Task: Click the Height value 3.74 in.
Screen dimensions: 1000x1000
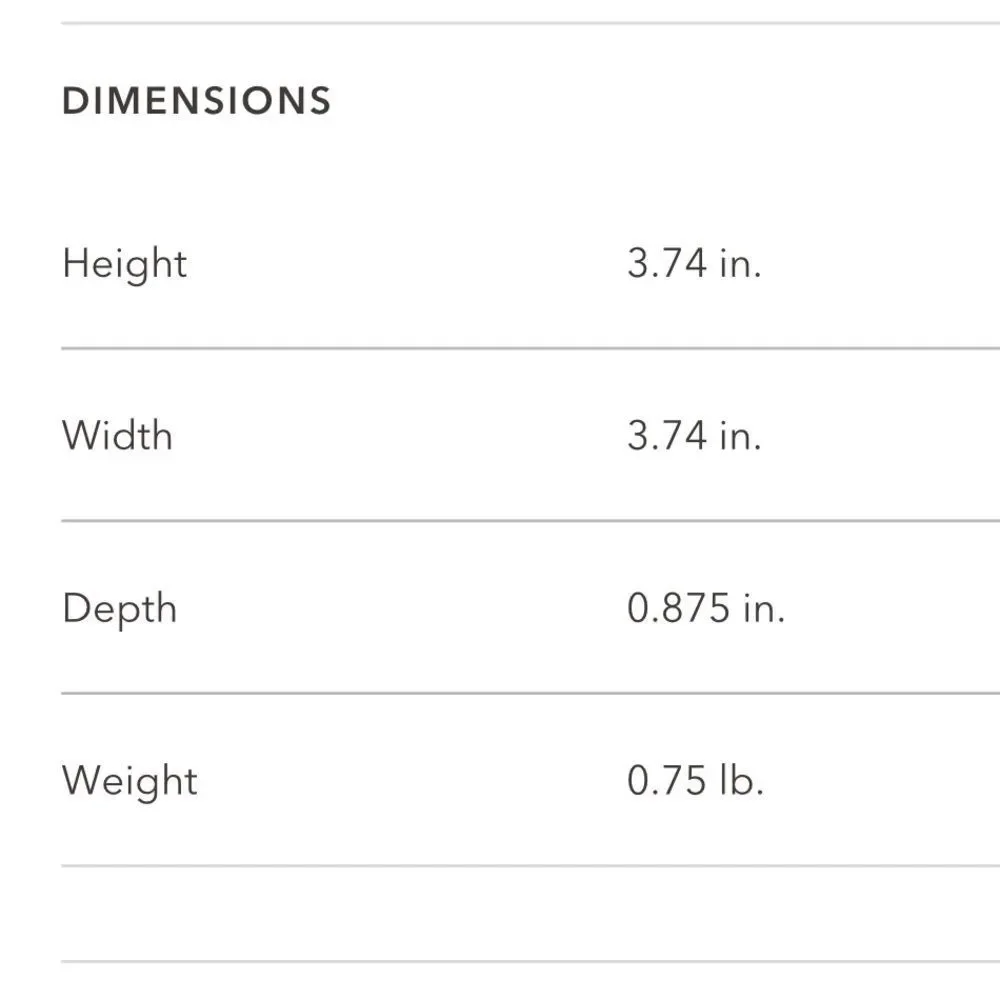Action: (x=695, y=263)
